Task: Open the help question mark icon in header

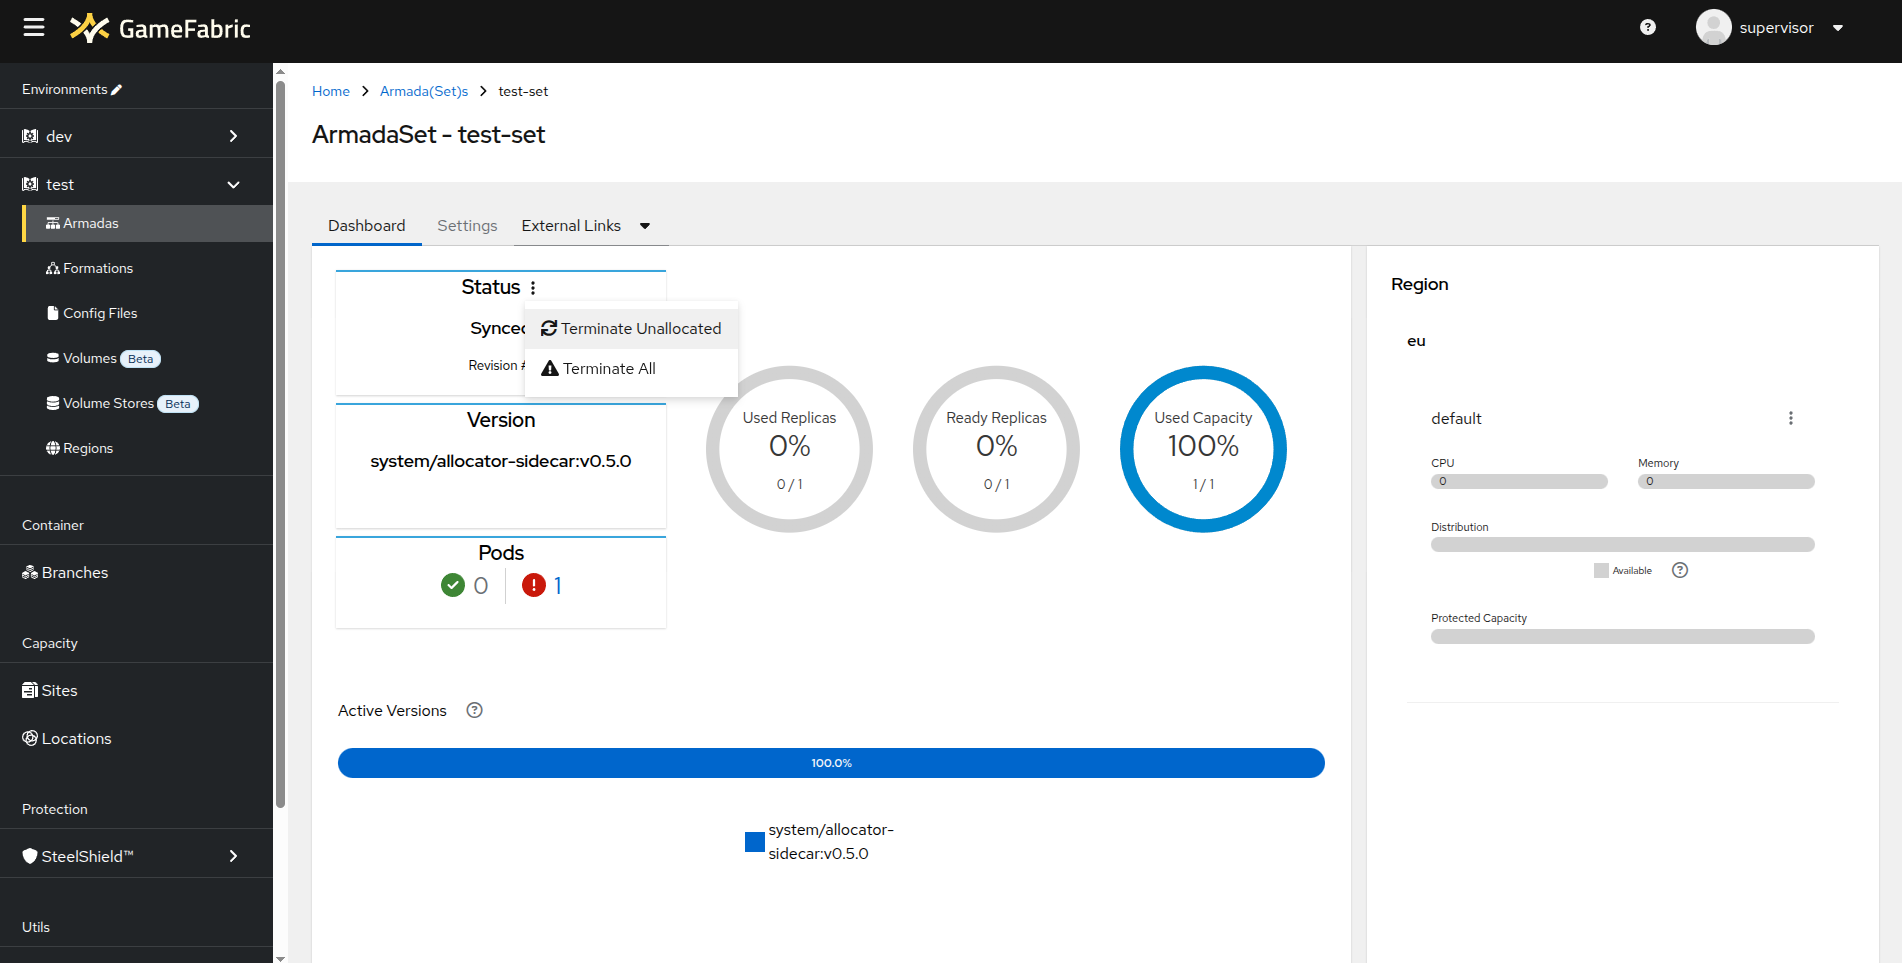Action: 1648,28
